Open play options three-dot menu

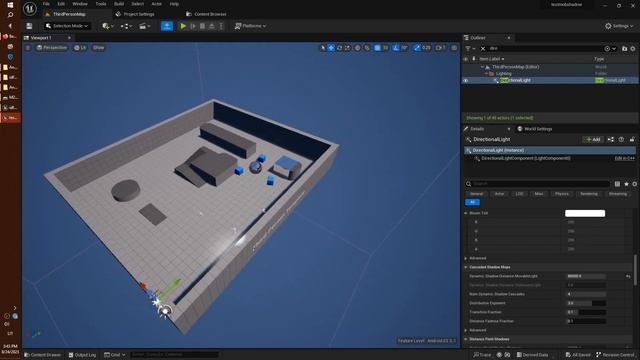[221, 26]
